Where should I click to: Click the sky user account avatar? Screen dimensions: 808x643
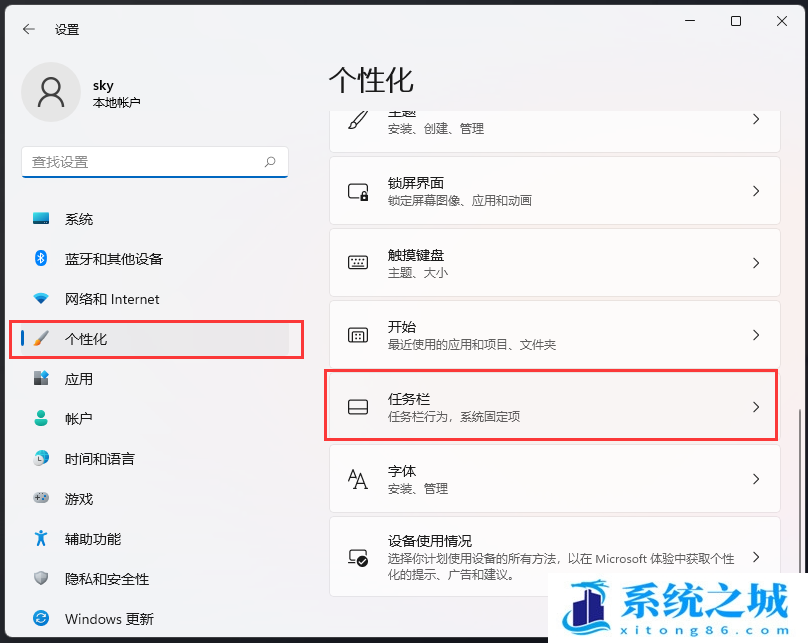pos(50,92)
